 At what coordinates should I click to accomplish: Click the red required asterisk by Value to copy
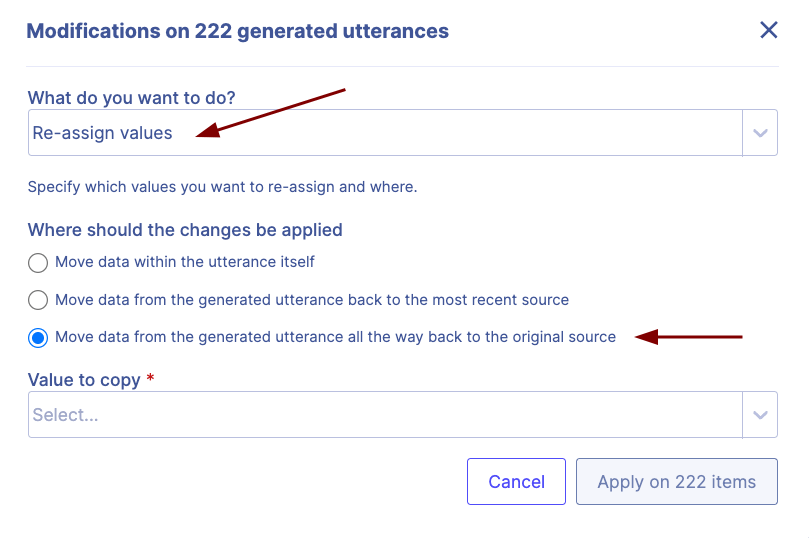(150, 378)
